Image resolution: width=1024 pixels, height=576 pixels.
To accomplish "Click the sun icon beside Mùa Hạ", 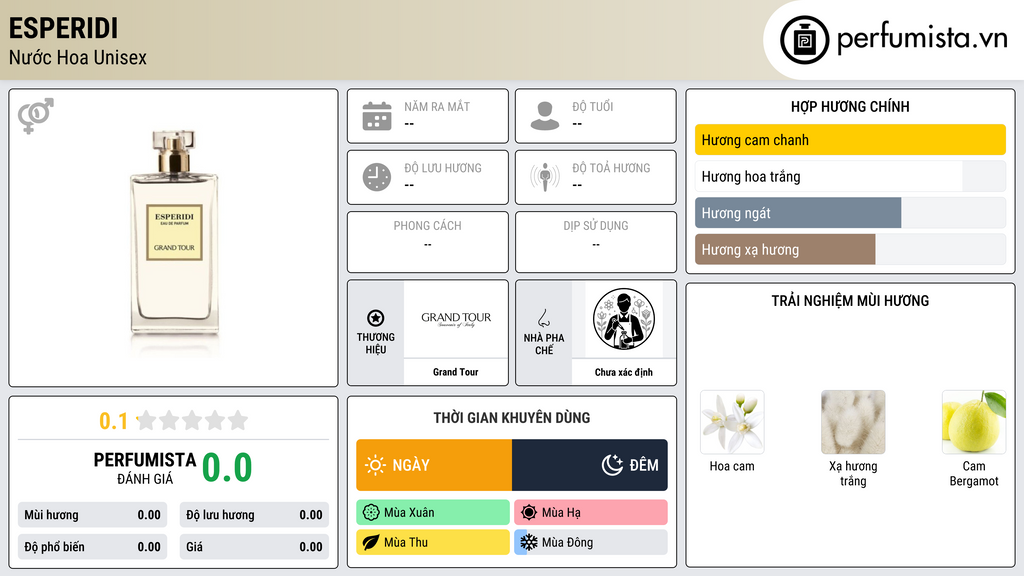I will click(x=529, y=513).
